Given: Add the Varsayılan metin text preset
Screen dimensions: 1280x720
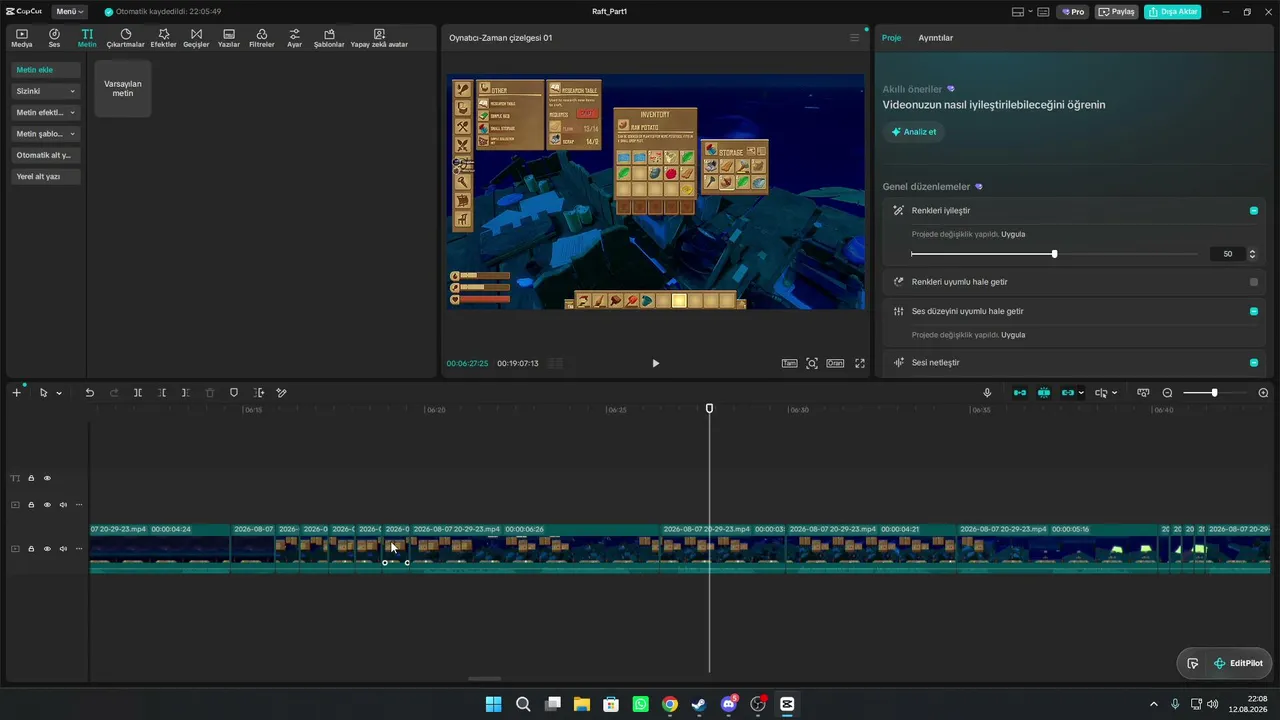Looking at the screenshot, I should (123, 88).
